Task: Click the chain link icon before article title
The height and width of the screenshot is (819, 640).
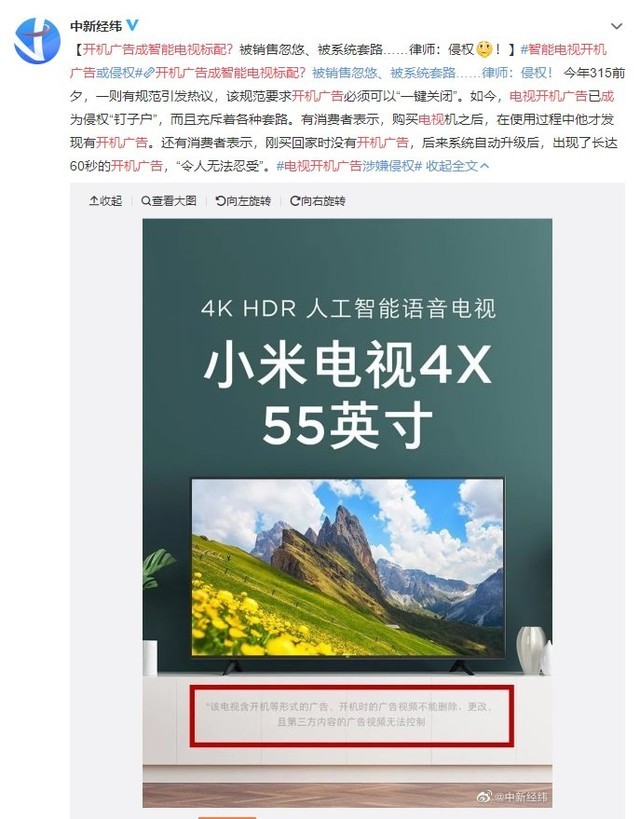Action: click(149, 73)
